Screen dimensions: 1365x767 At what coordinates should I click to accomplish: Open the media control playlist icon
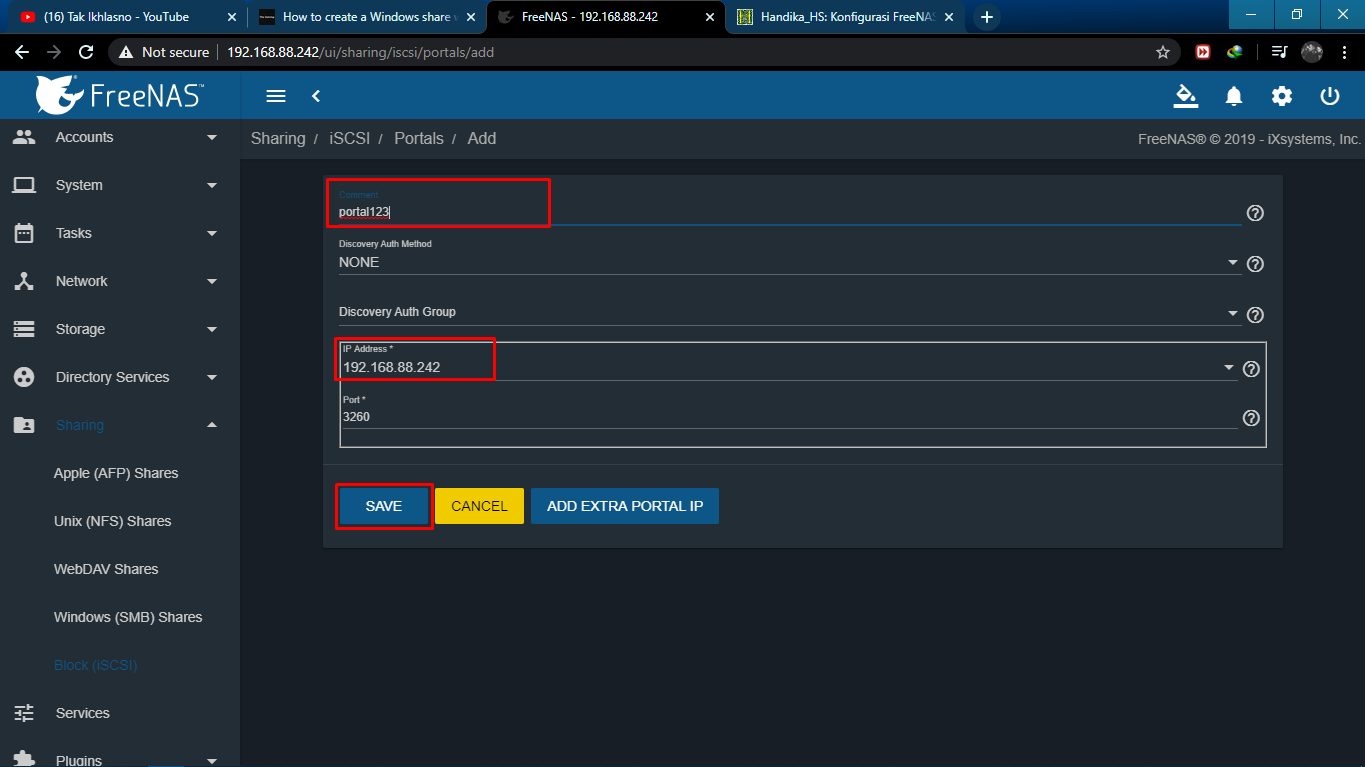(1279, 52)
